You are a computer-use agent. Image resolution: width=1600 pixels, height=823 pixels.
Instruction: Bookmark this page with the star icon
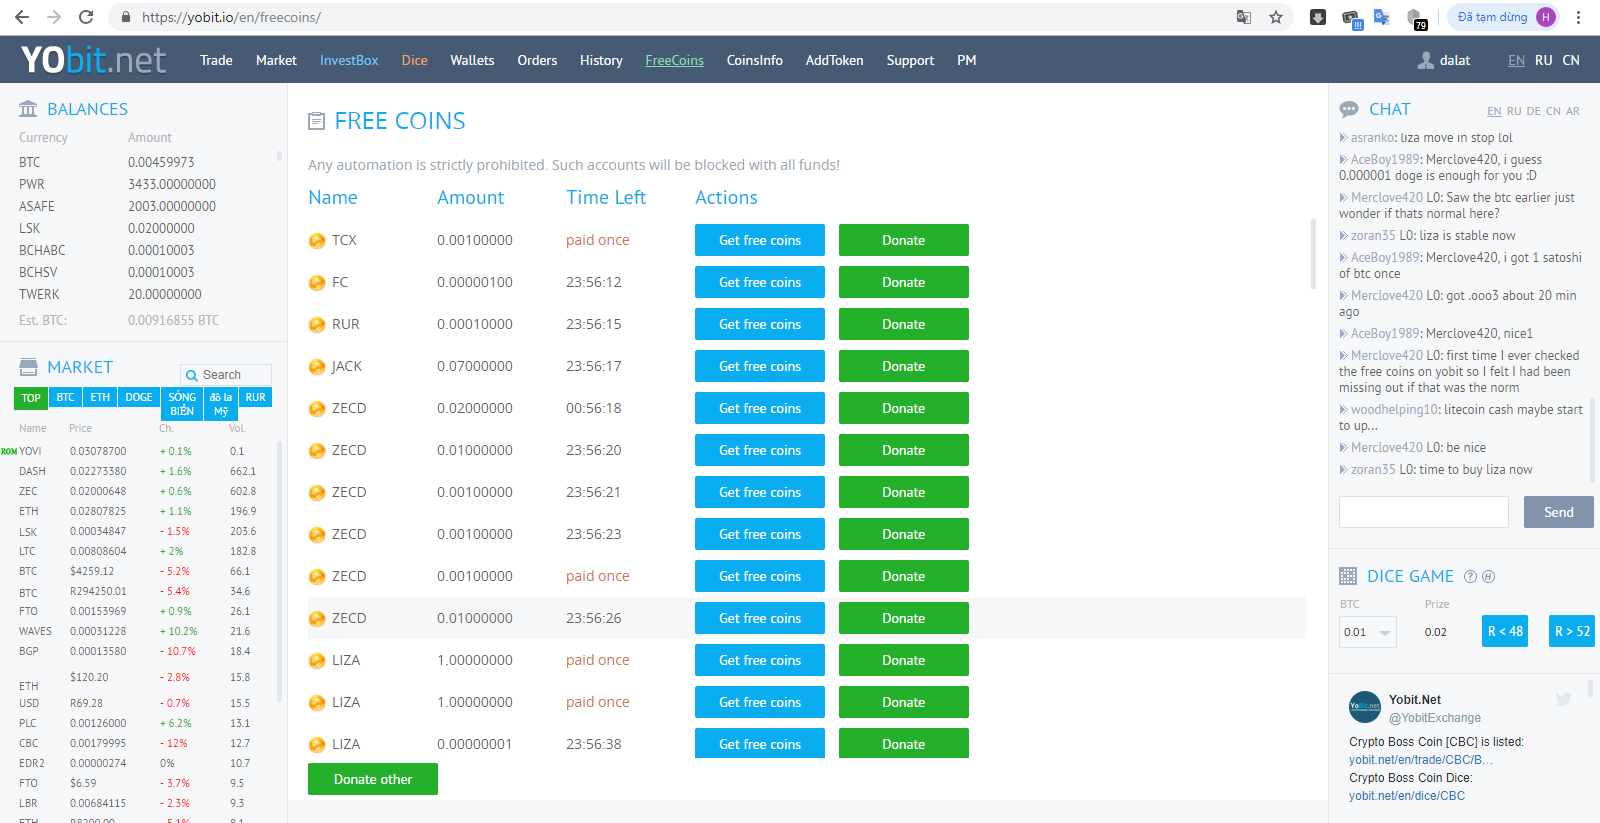coord(1276,17)
